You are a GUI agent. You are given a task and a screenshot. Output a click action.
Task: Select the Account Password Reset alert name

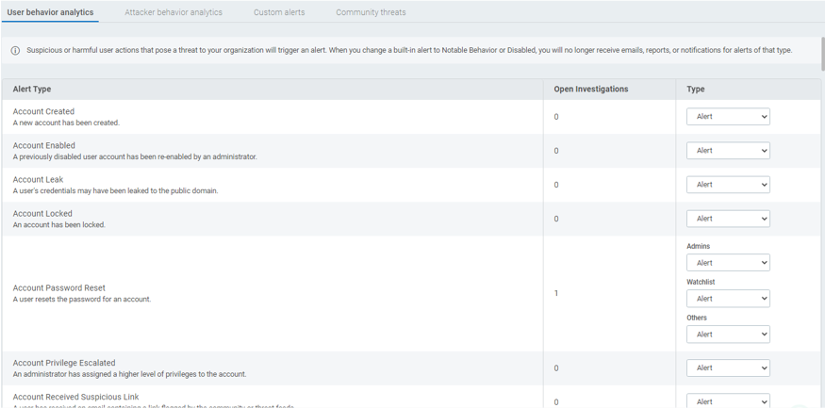pos(59,288)
